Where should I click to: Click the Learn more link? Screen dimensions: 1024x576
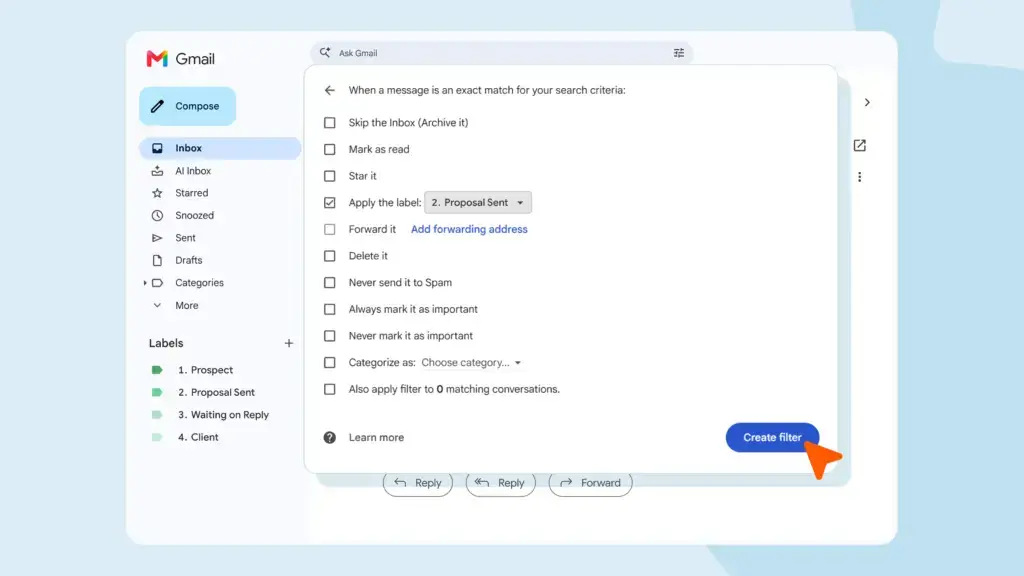[x=376, y=438]
